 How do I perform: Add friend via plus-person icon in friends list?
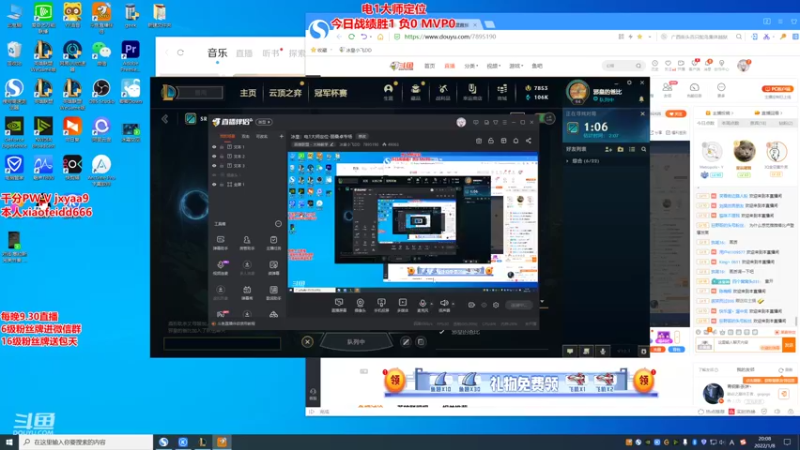click(x=608, y=149)
